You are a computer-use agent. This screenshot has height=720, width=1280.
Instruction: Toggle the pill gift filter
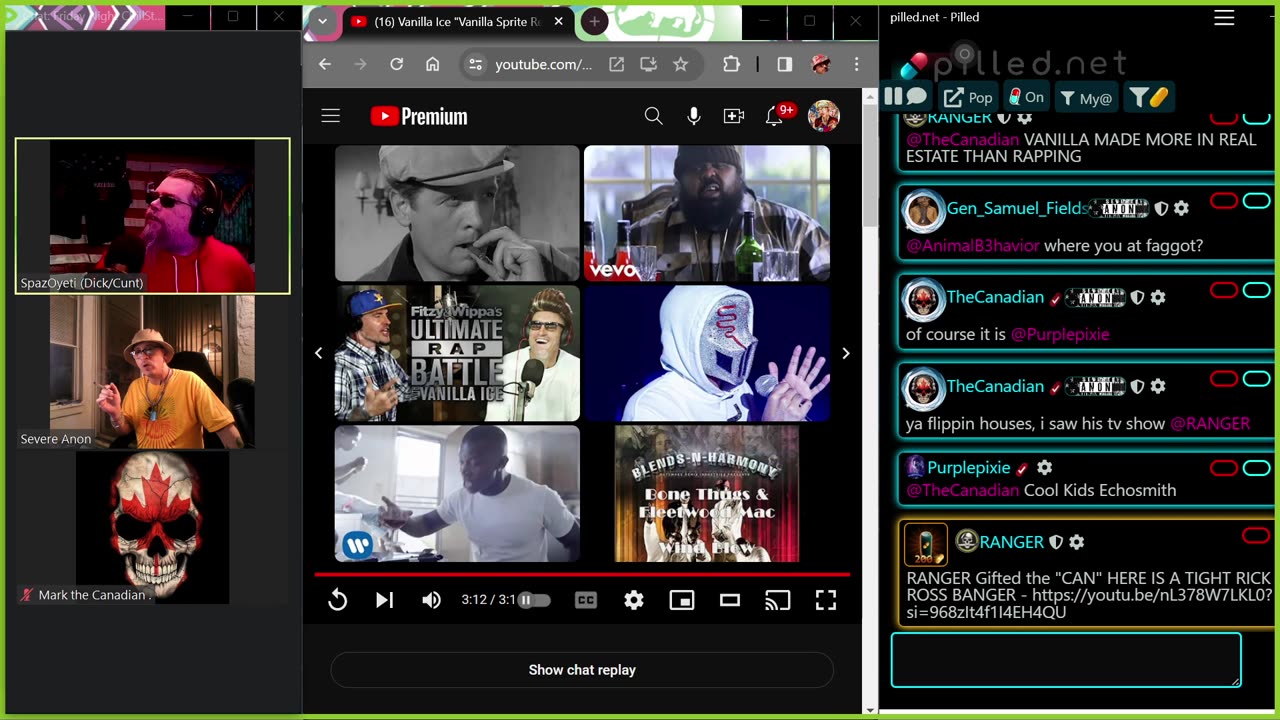pos(1149,97)
